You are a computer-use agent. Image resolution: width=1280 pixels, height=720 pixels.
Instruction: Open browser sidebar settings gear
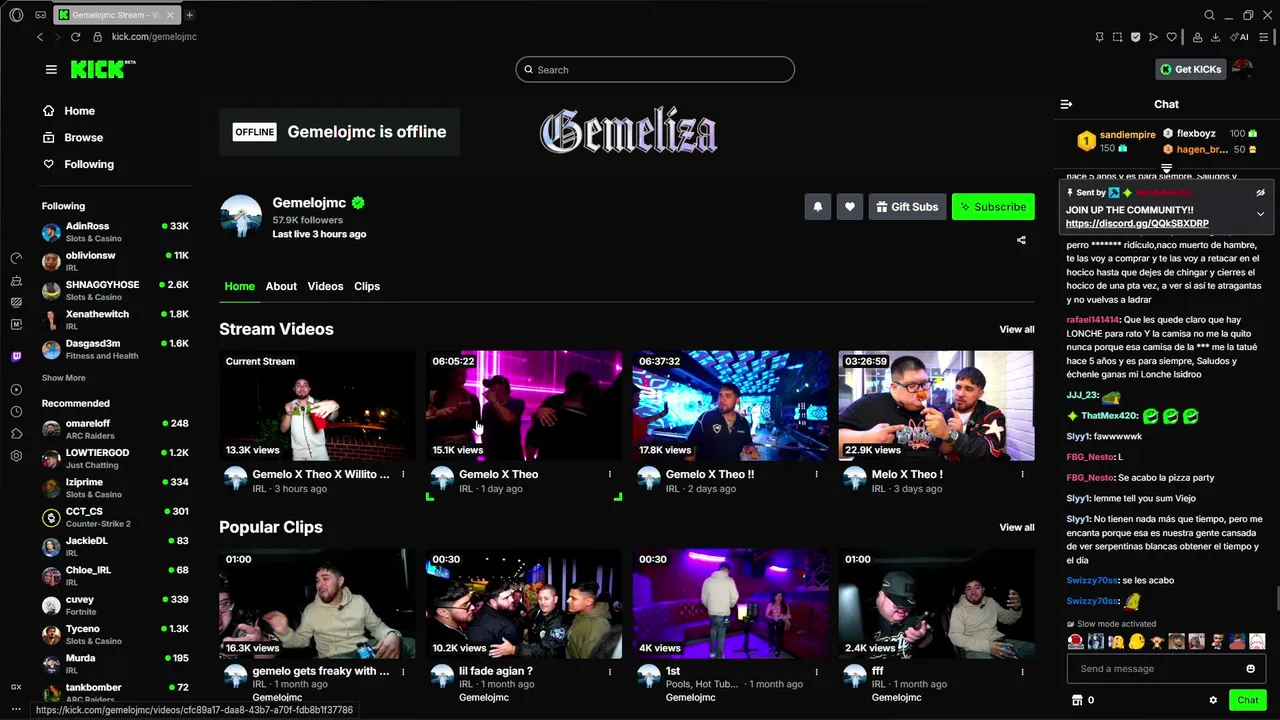pos(16,456)
